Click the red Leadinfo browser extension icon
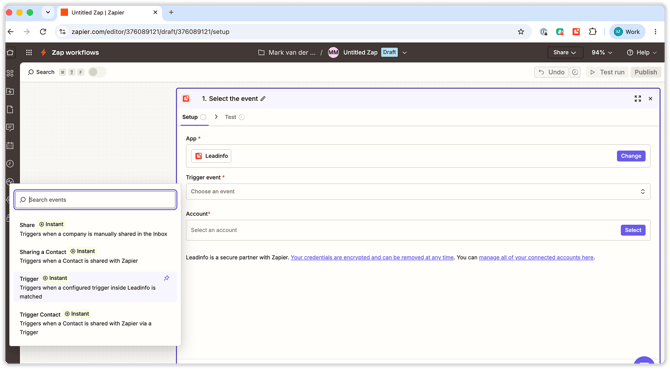This screenshot has width=670, height=369. [576, 32]
